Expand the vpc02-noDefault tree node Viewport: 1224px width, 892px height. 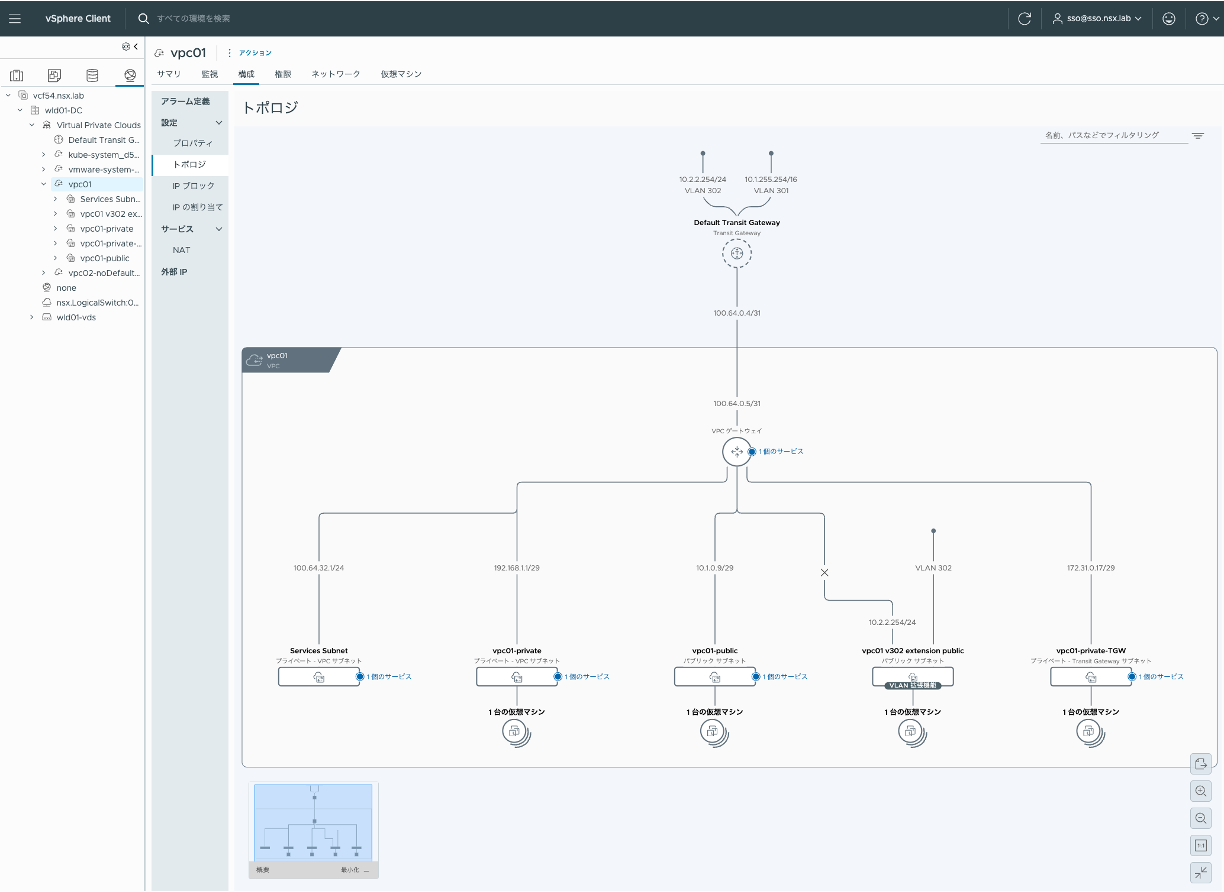pos(44,273)
